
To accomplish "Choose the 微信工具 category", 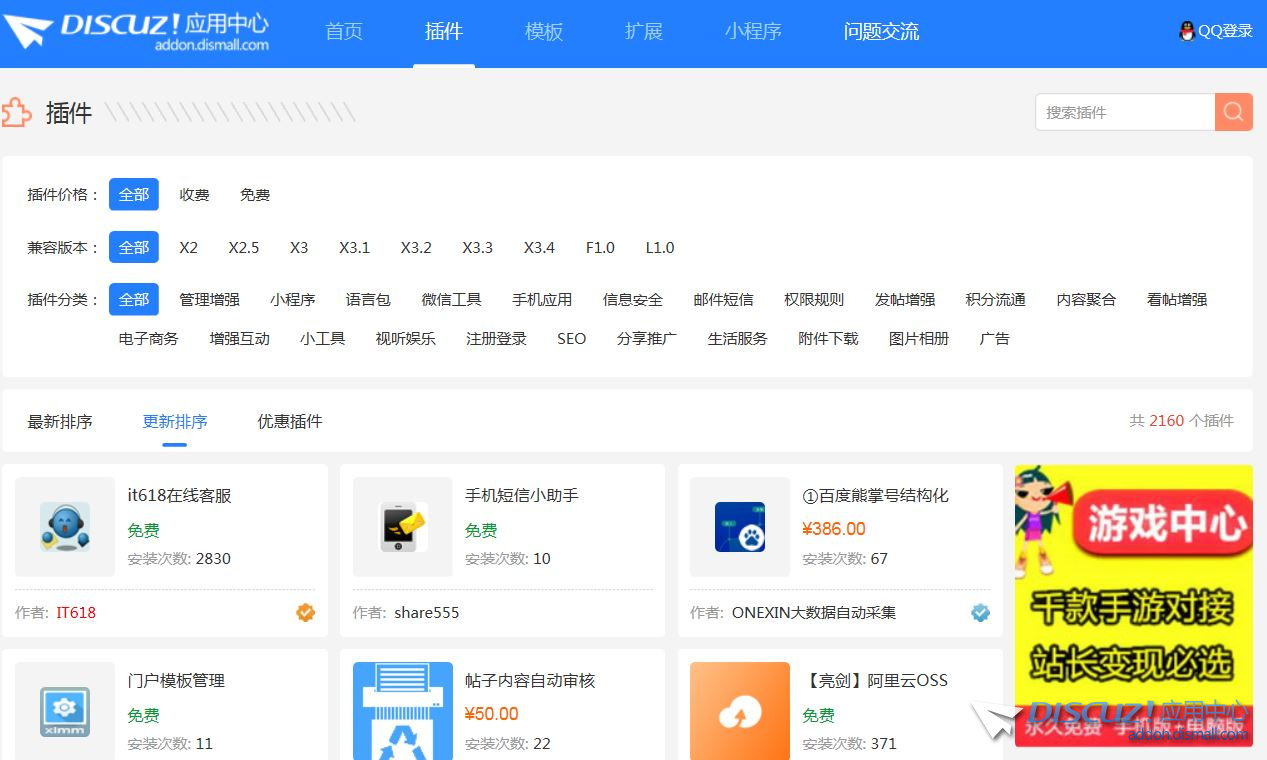I will coord(452,299).
